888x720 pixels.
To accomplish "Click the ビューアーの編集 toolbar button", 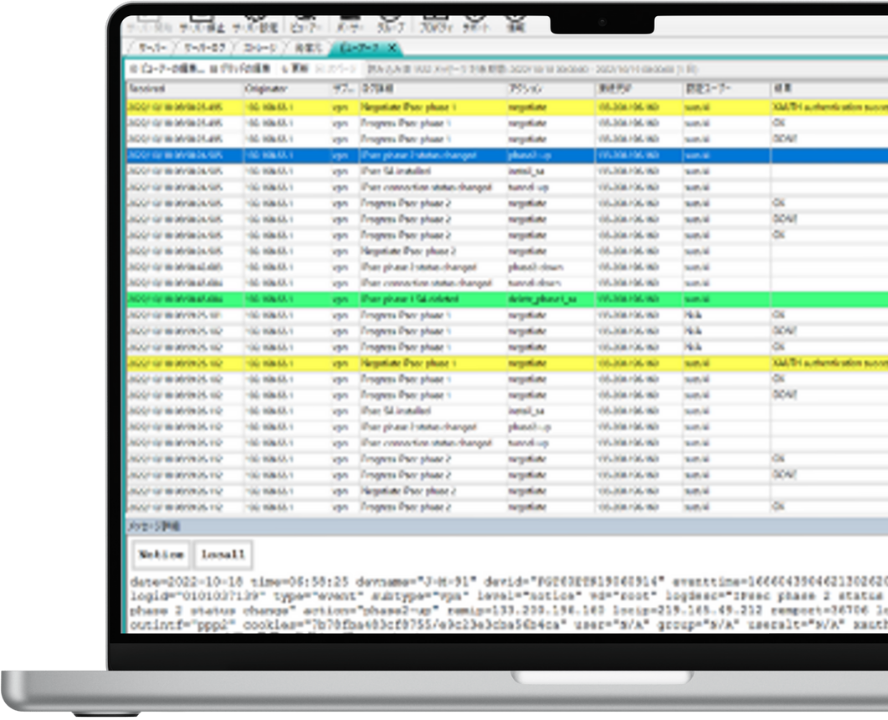I will click(167, 69).
